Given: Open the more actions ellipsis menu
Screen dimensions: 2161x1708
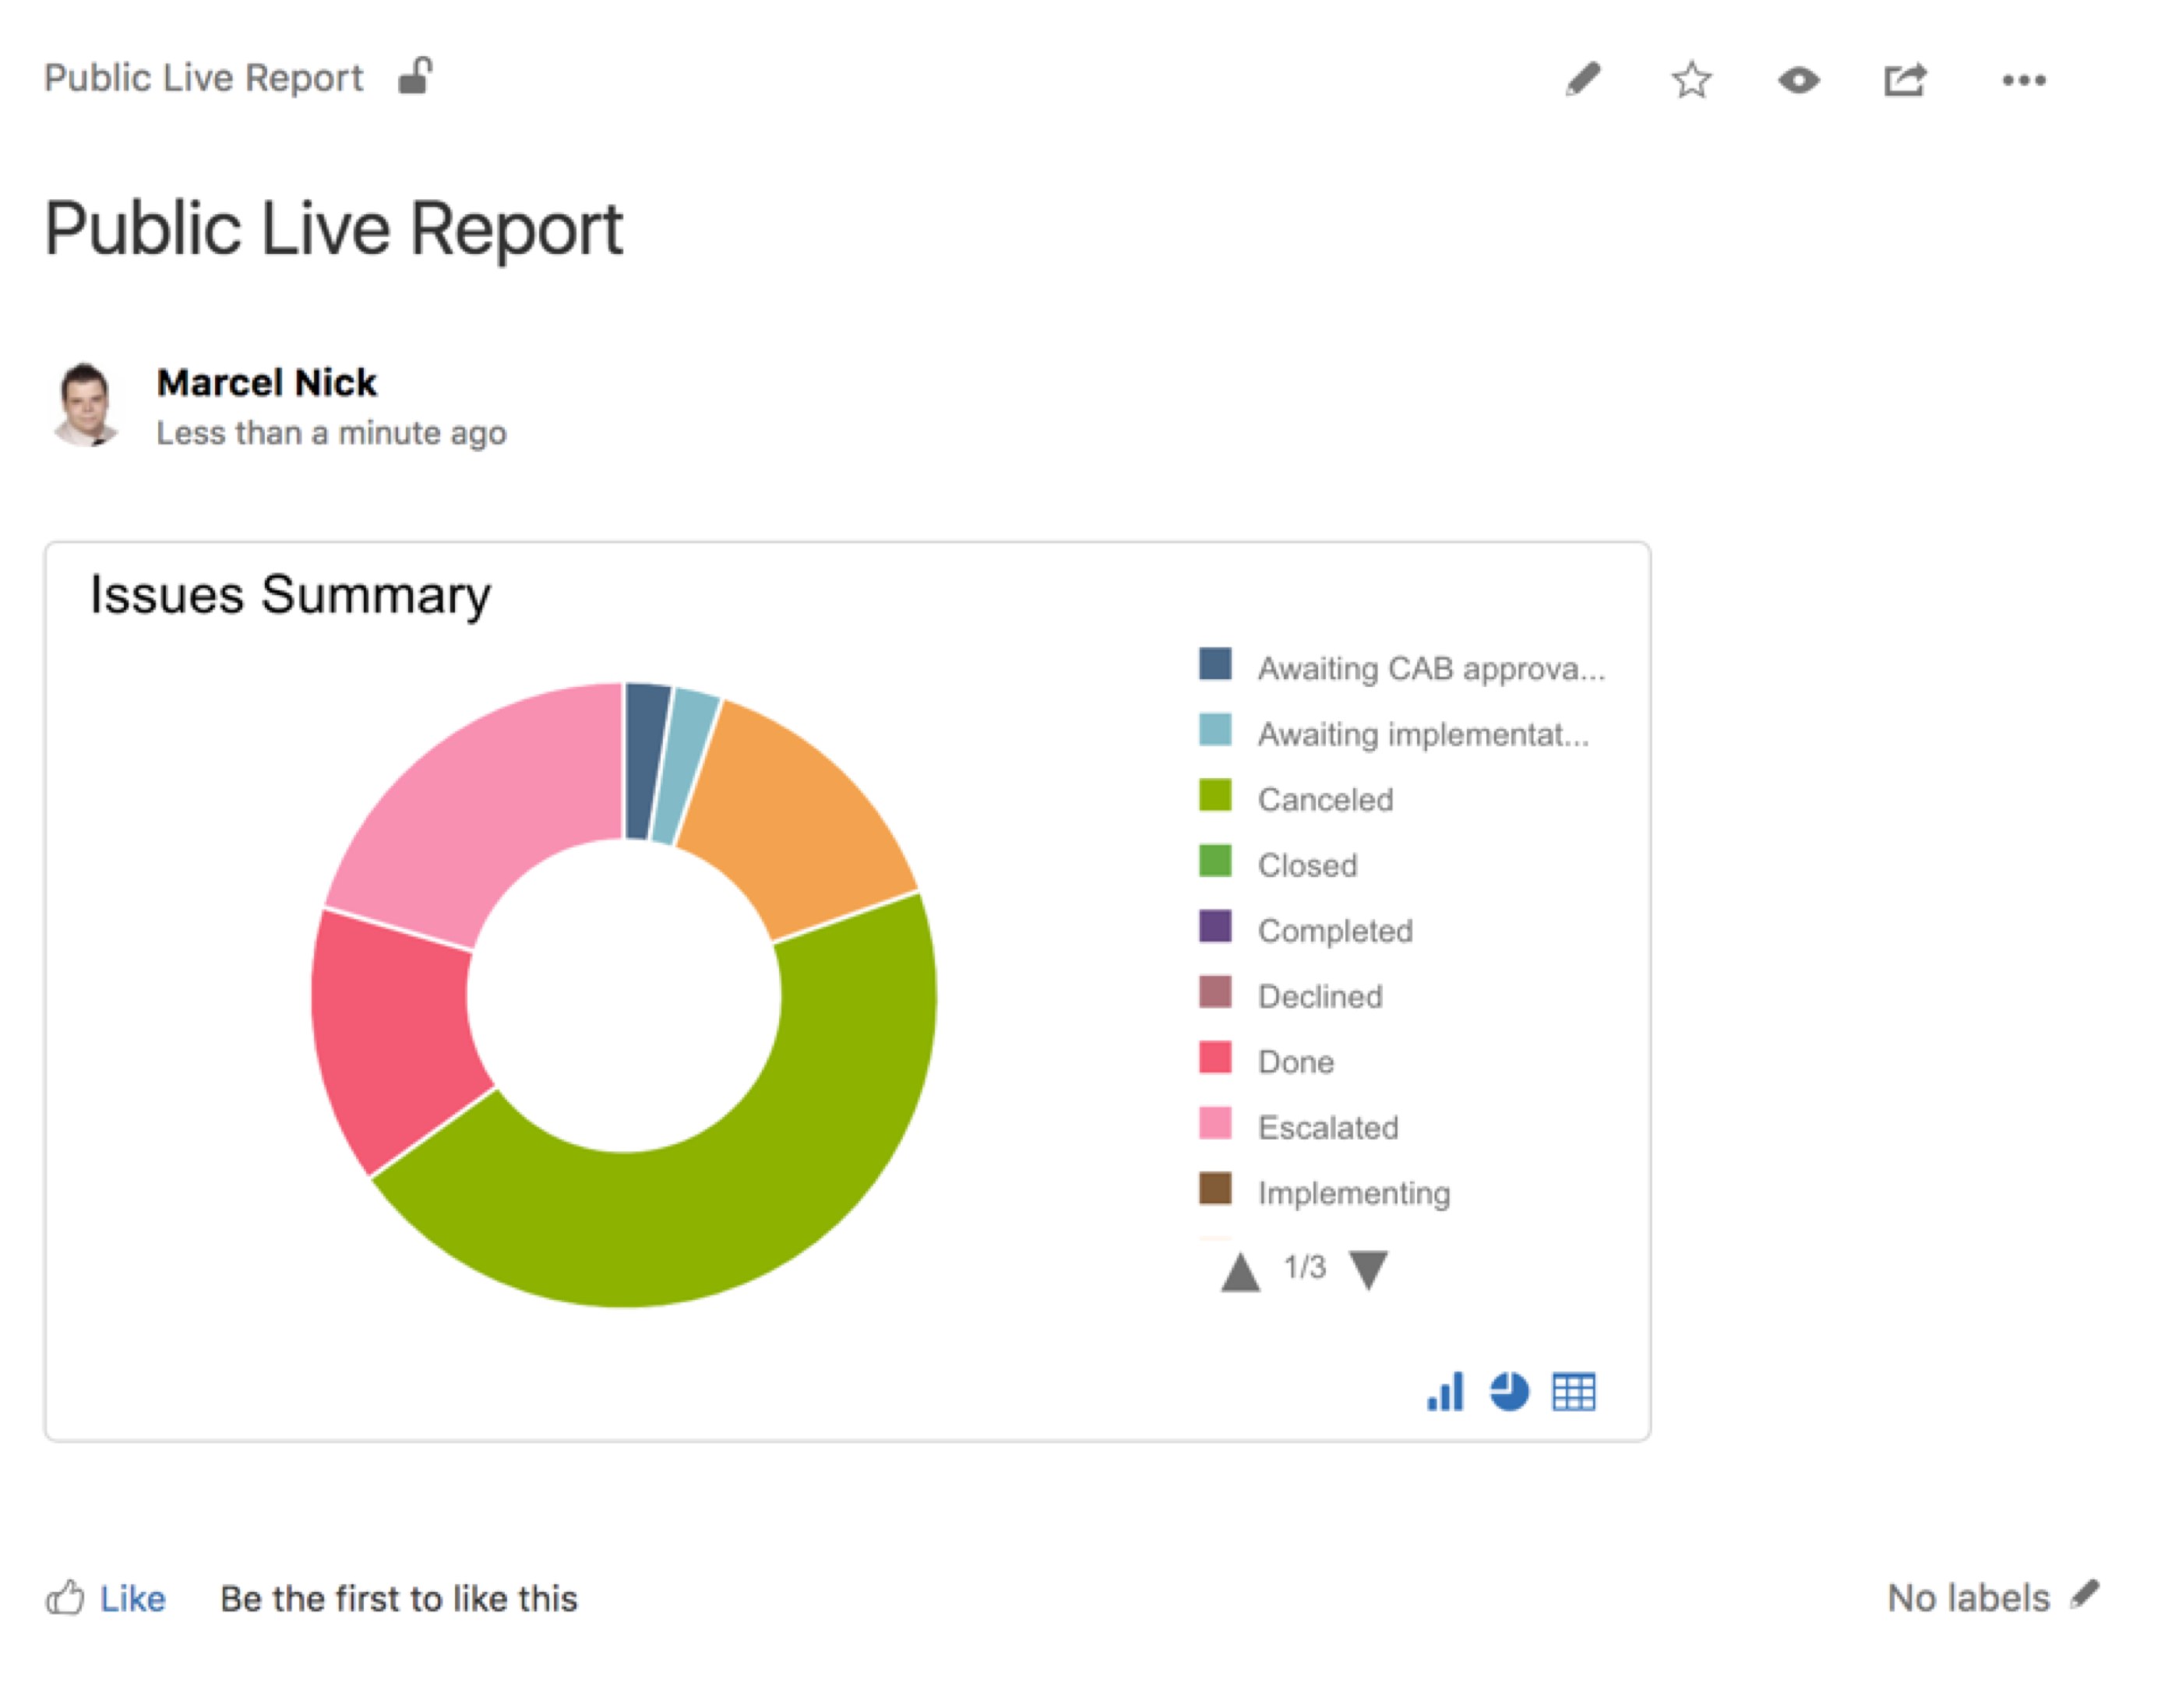Looking at the screenshot, I should click(x=2023, y=79).
